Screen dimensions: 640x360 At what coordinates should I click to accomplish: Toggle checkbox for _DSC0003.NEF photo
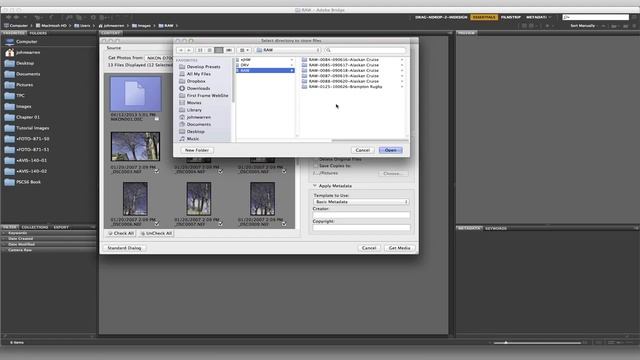pos(157,171)
